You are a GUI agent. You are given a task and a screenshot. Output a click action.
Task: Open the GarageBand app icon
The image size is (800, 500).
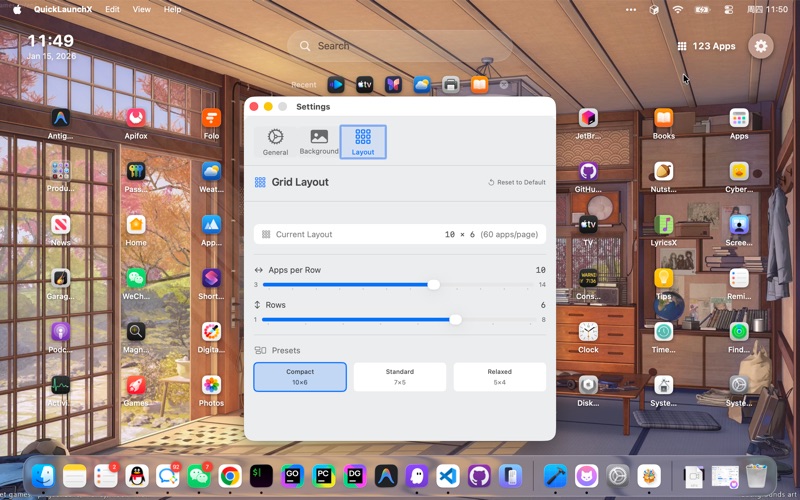tap(60, 279)
